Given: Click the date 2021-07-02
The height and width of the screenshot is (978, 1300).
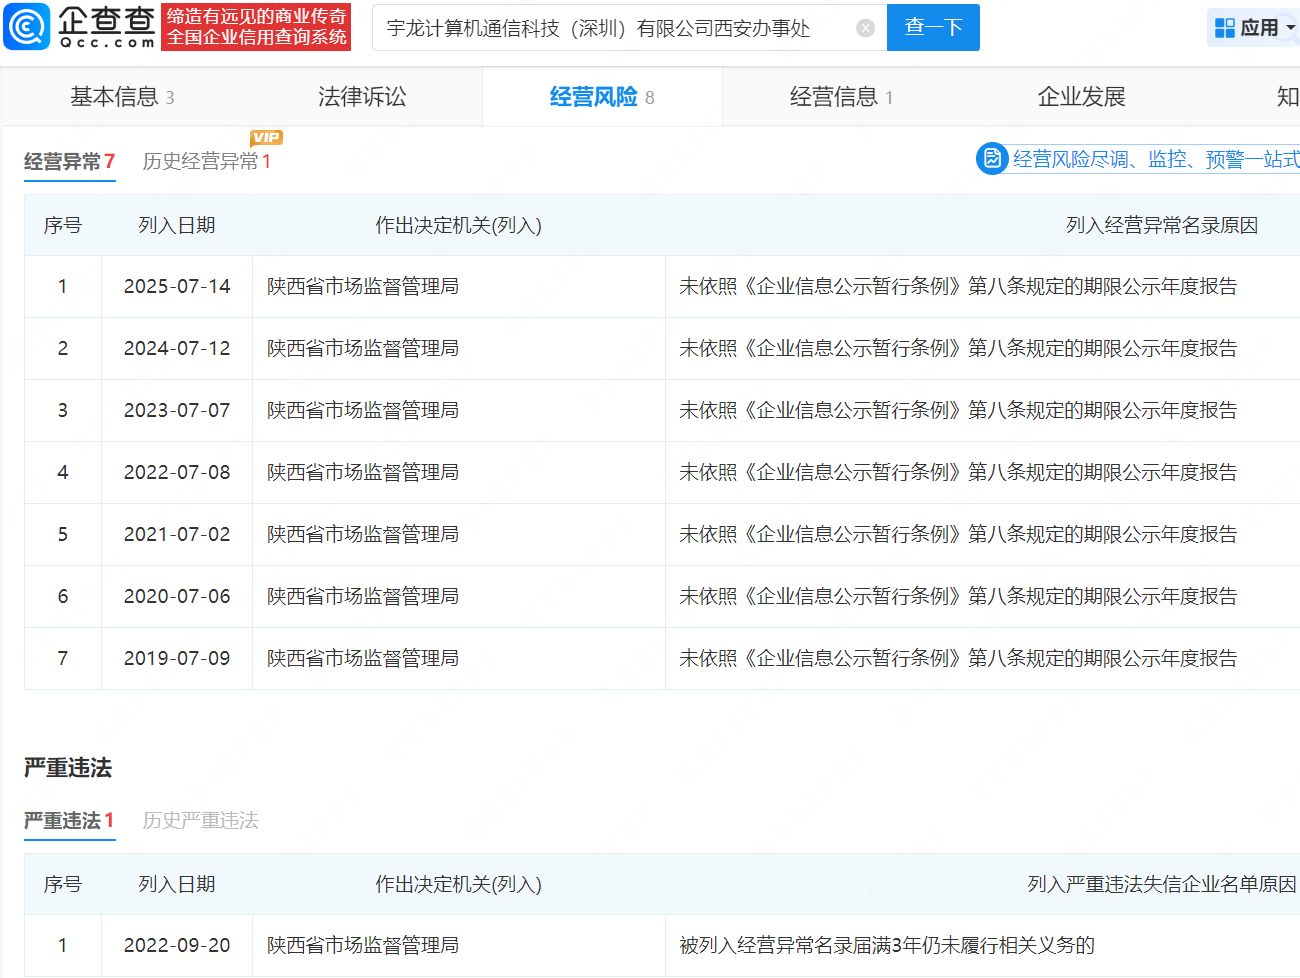Looking at the screenshot, I should tap(177, 535).
